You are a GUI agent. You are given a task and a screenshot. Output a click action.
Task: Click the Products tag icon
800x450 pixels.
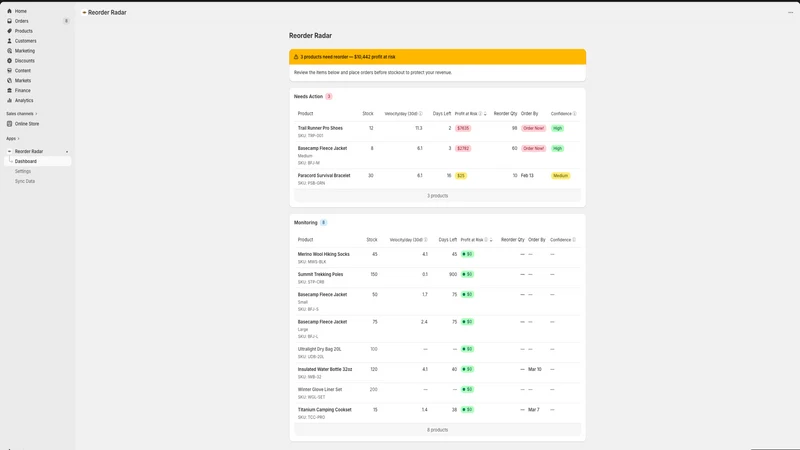(x=9, y=31)
